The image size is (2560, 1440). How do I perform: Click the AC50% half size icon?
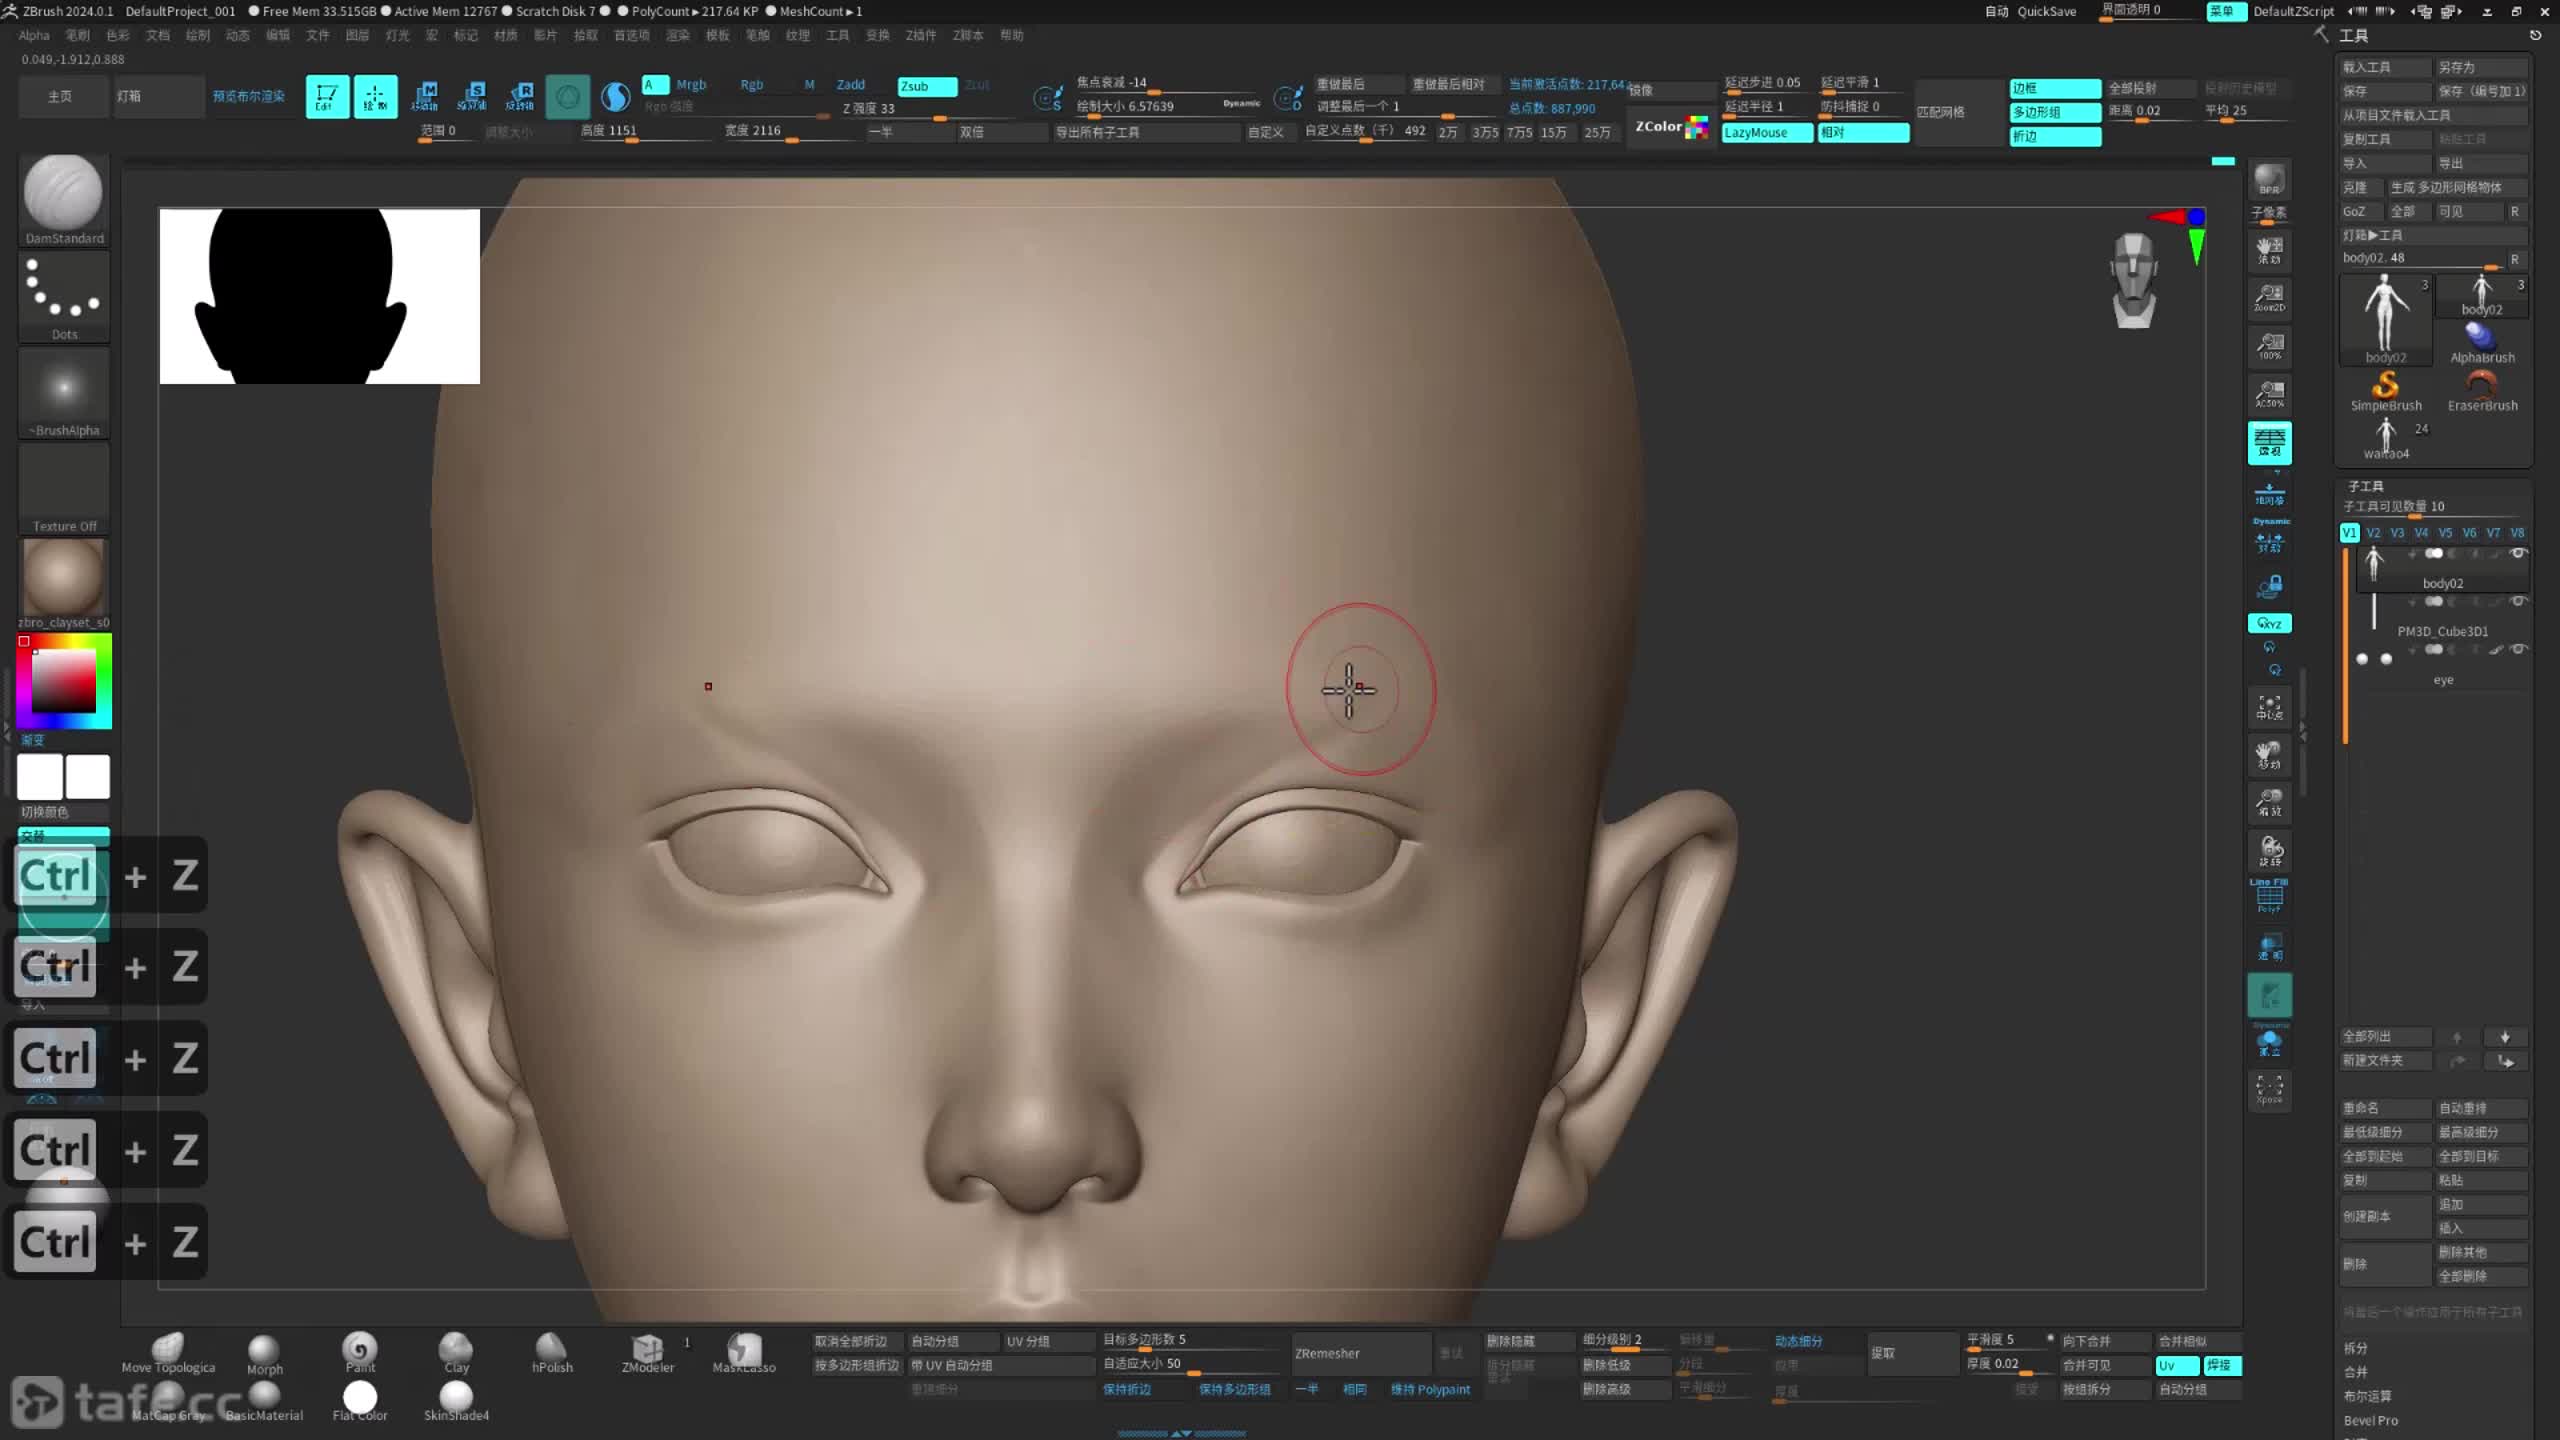pos(2269,394)
